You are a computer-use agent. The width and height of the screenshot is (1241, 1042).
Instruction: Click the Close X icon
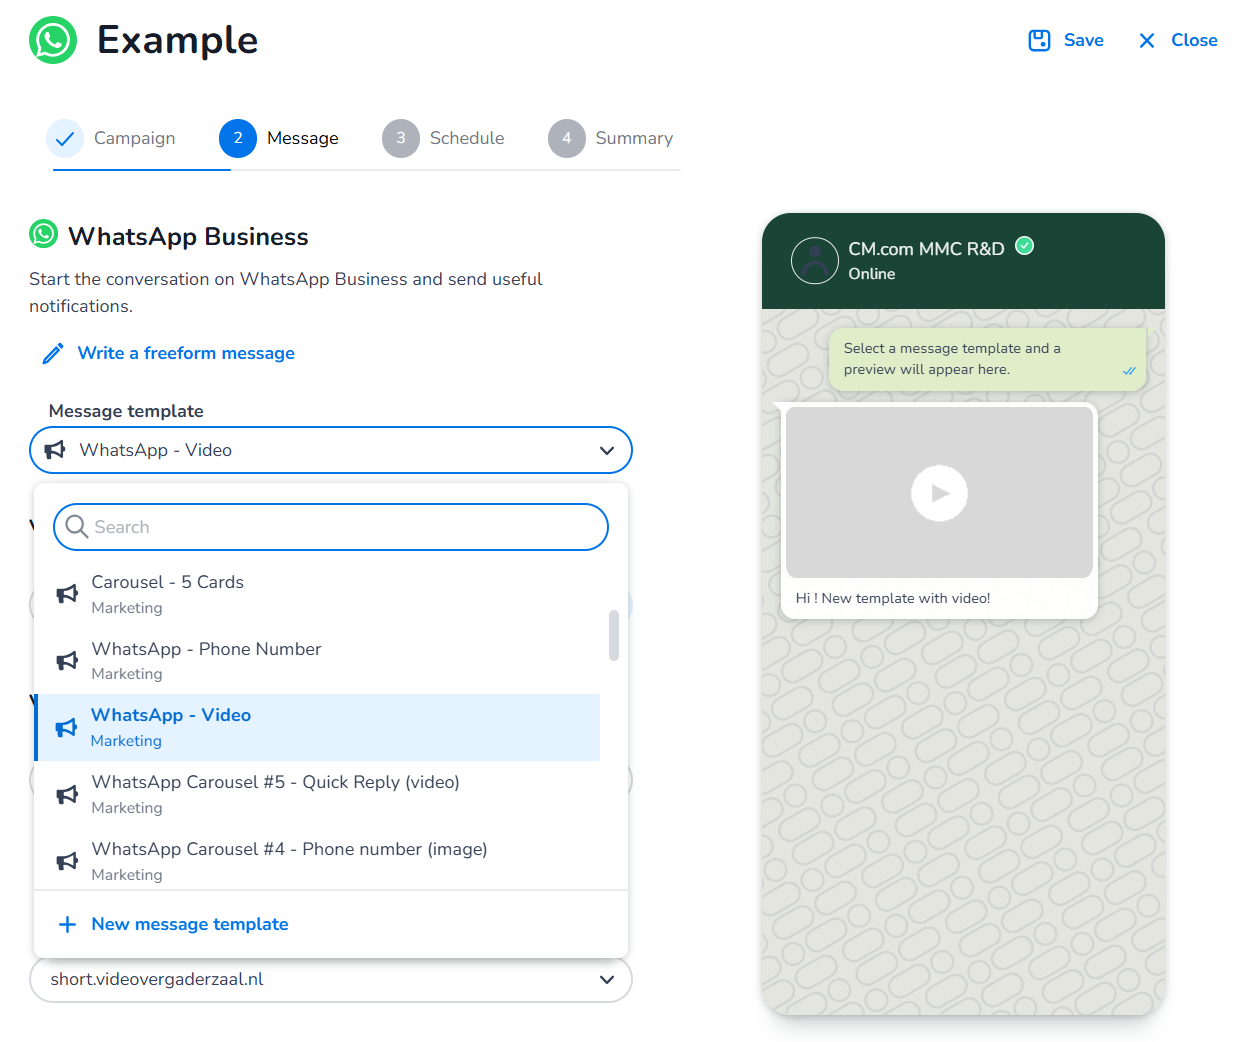pyautogui.click(x=1147, y=40)
